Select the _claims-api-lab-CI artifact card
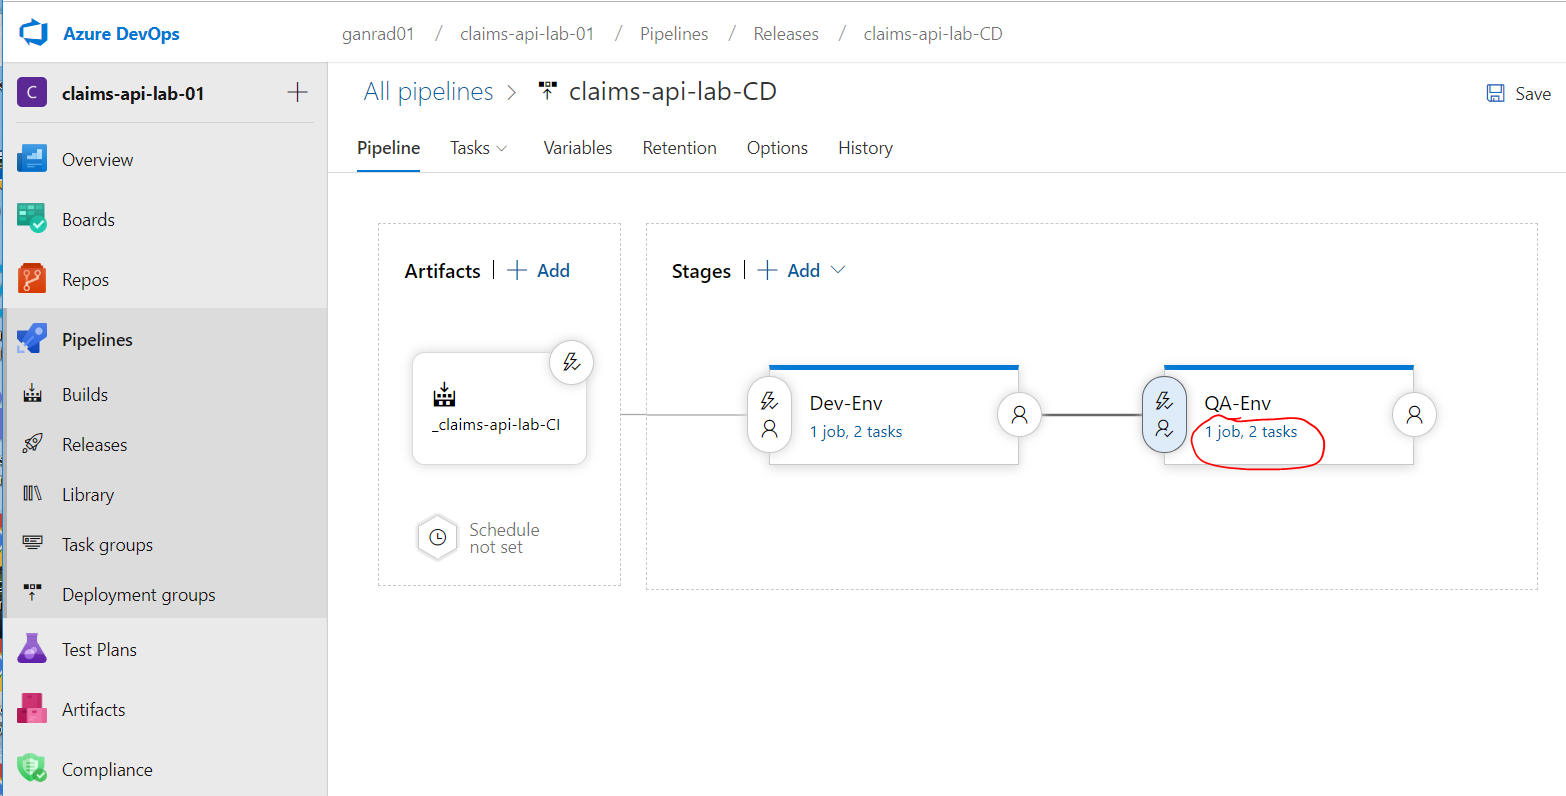Image resolution: width=1566 pixels, height=796 pixels. pyautogui.click(x=499, y=408)
